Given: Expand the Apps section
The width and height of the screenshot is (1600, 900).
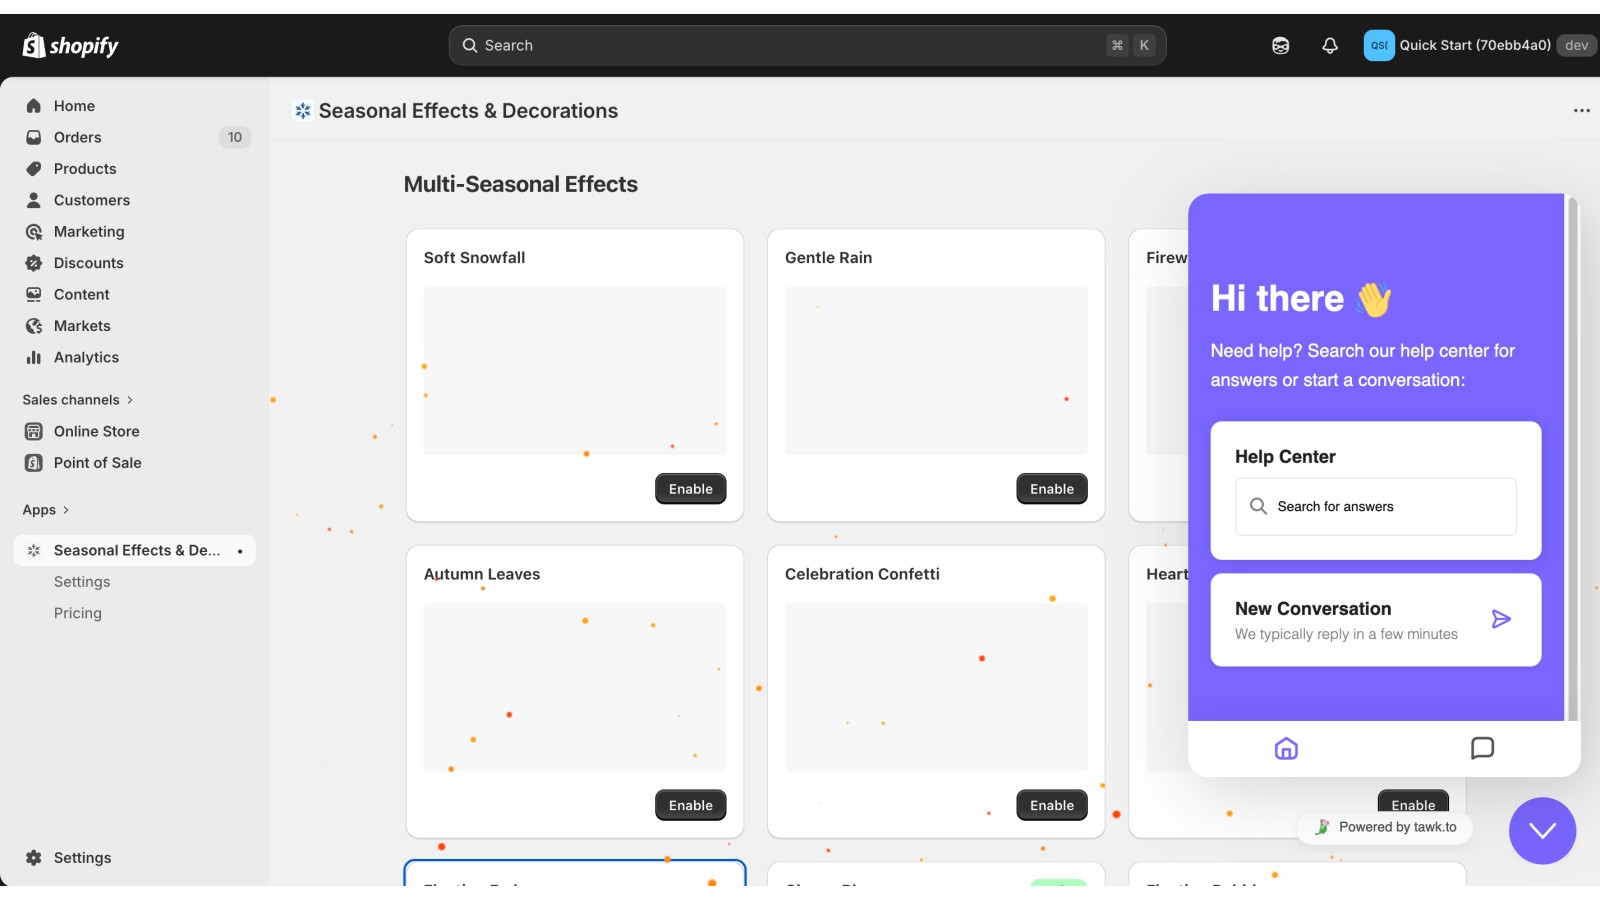Looking at the screenshot, I should click(x=46, y=509).
